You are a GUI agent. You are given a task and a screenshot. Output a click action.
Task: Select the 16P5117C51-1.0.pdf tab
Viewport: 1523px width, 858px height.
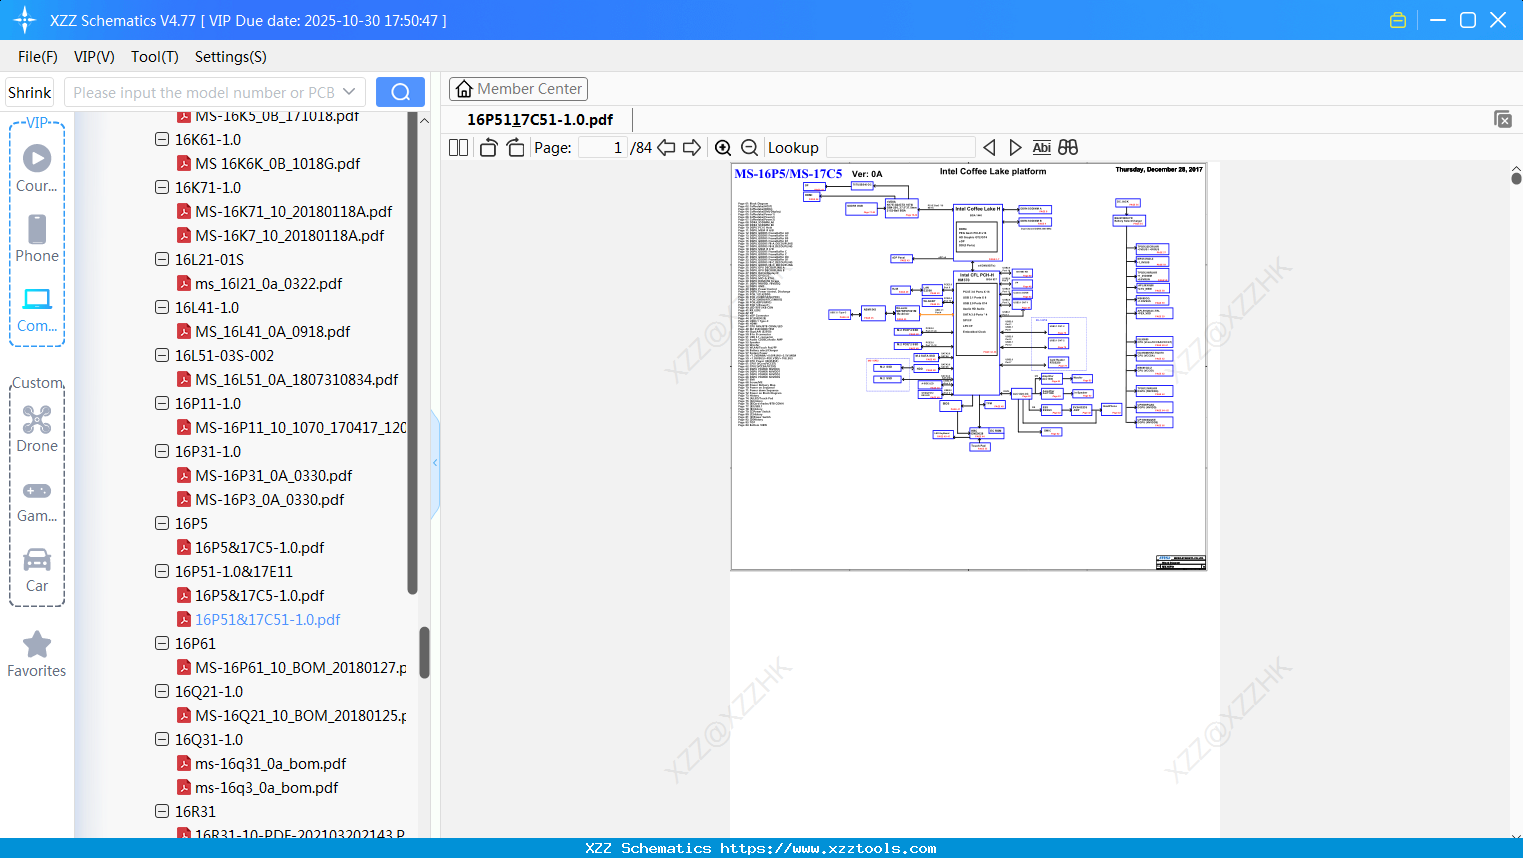click(x=540, y=119)
